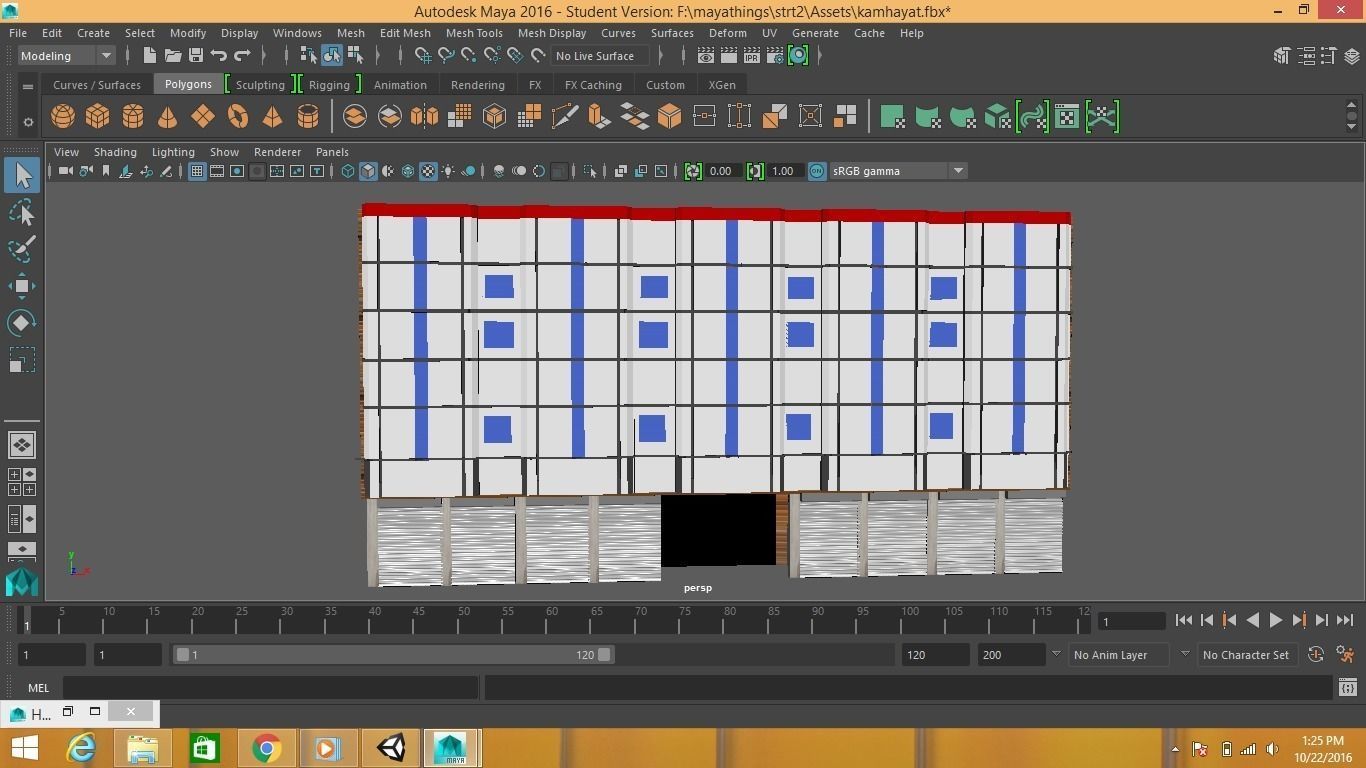Select the Scale tool in the toolbox
Image resolution: width=1366 pixels, height=768 pixels.
tap(22, 360)
